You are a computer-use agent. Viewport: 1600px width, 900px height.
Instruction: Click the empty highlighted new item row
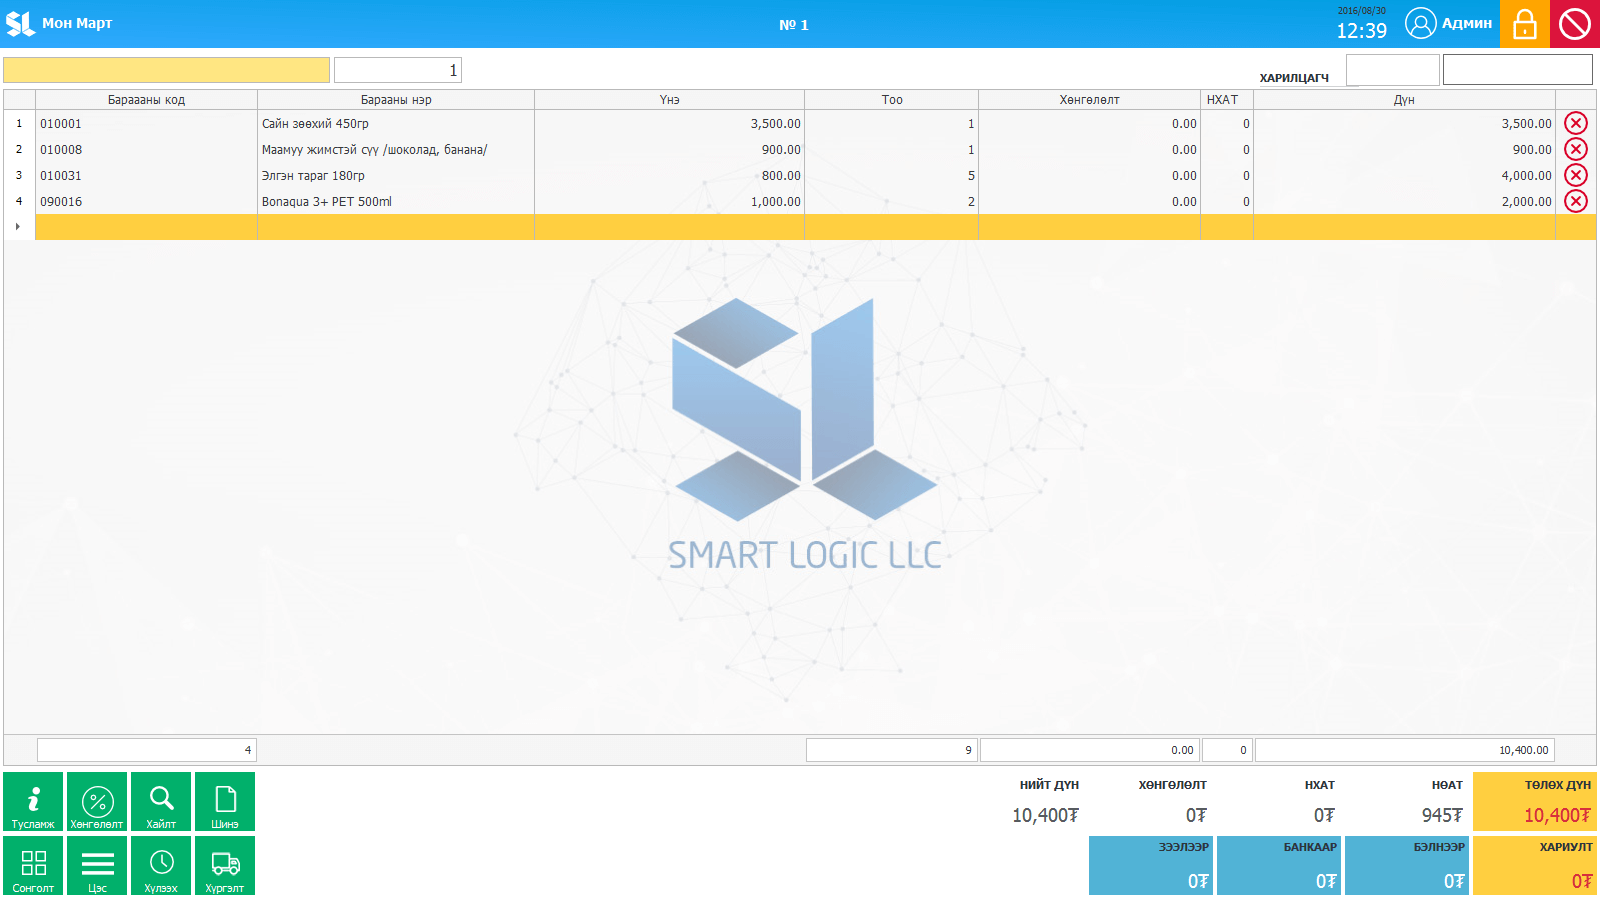[x=815, y=227]
